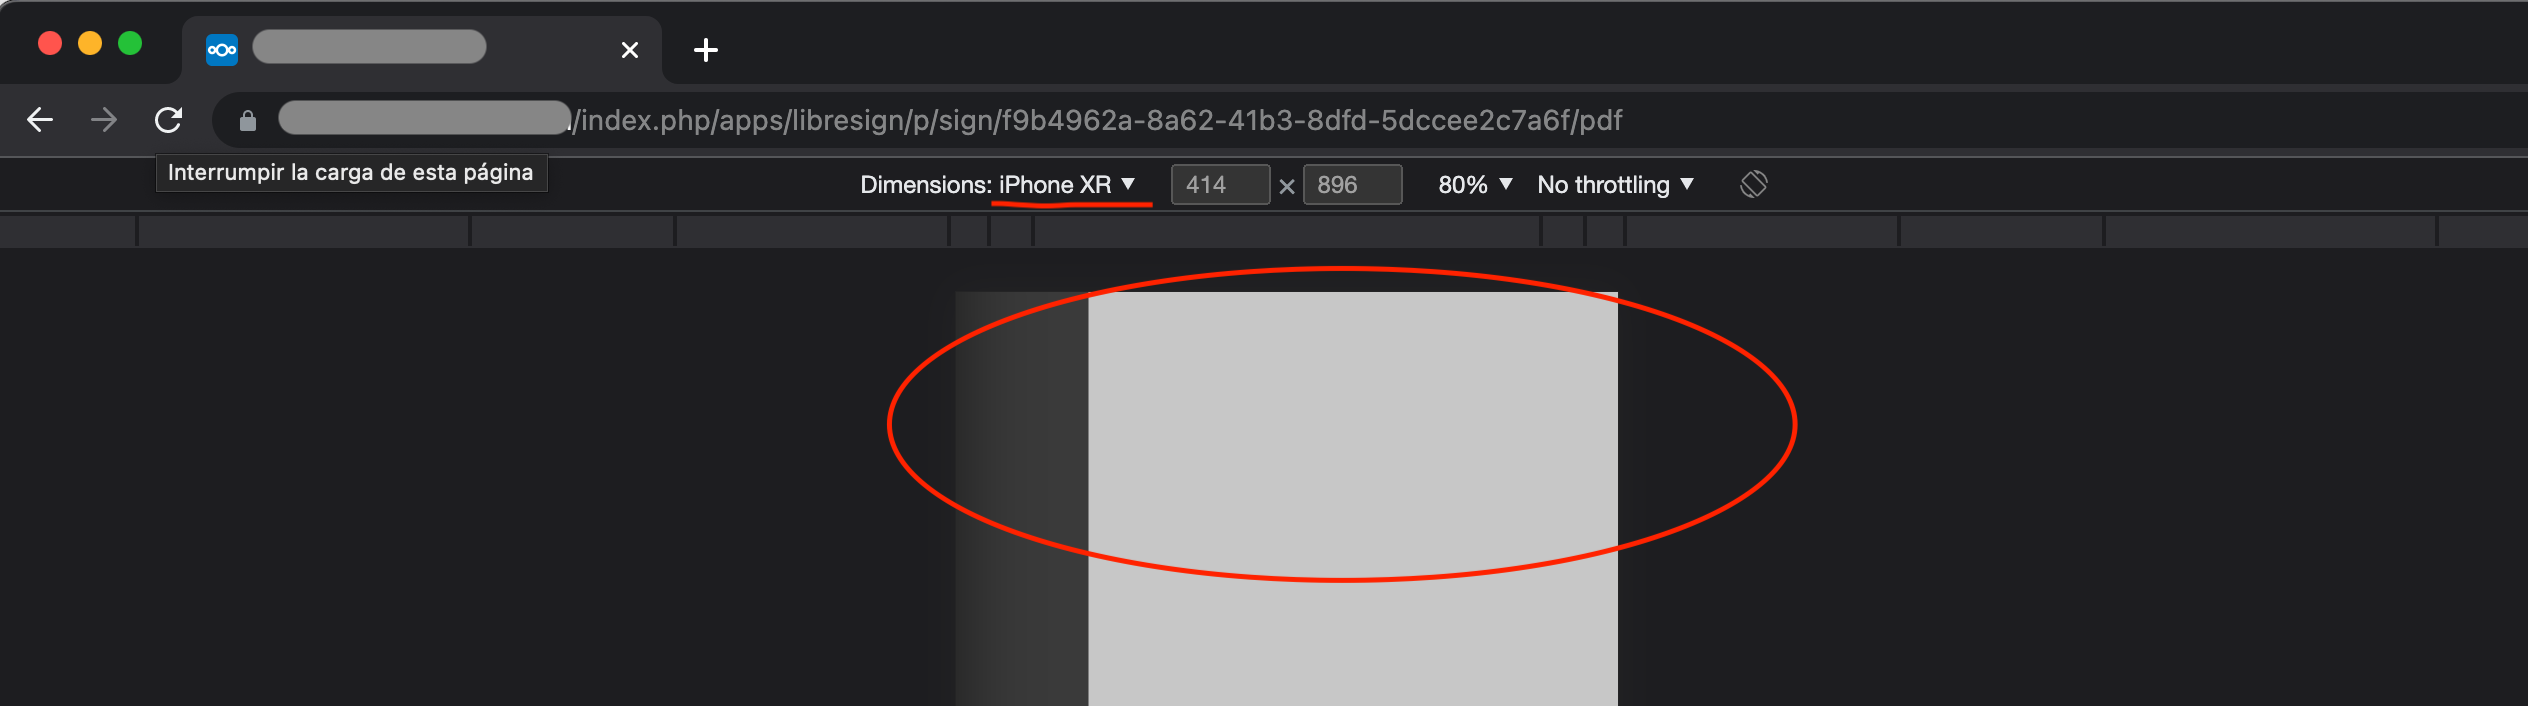Select the active Nextcloud tab

point(422,50)
